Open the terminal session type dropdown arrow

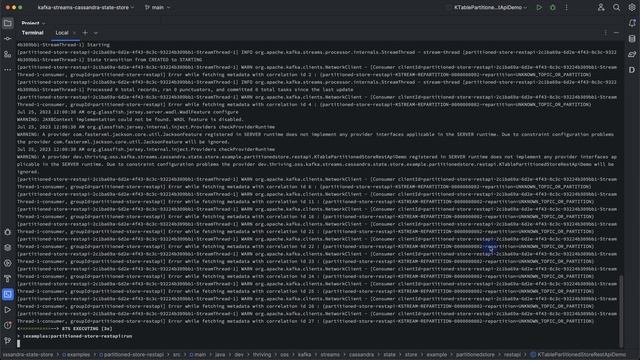click(x=96, y=33)
